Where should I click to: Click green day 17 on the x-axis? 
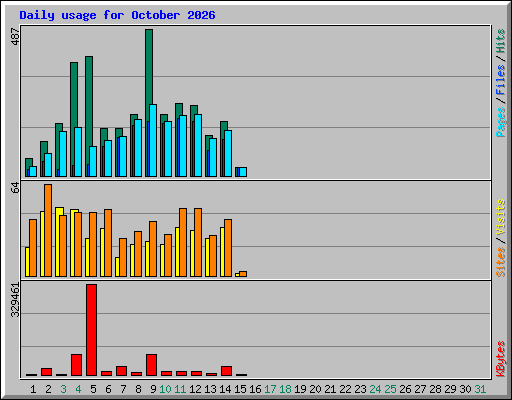tap(270, 389)
